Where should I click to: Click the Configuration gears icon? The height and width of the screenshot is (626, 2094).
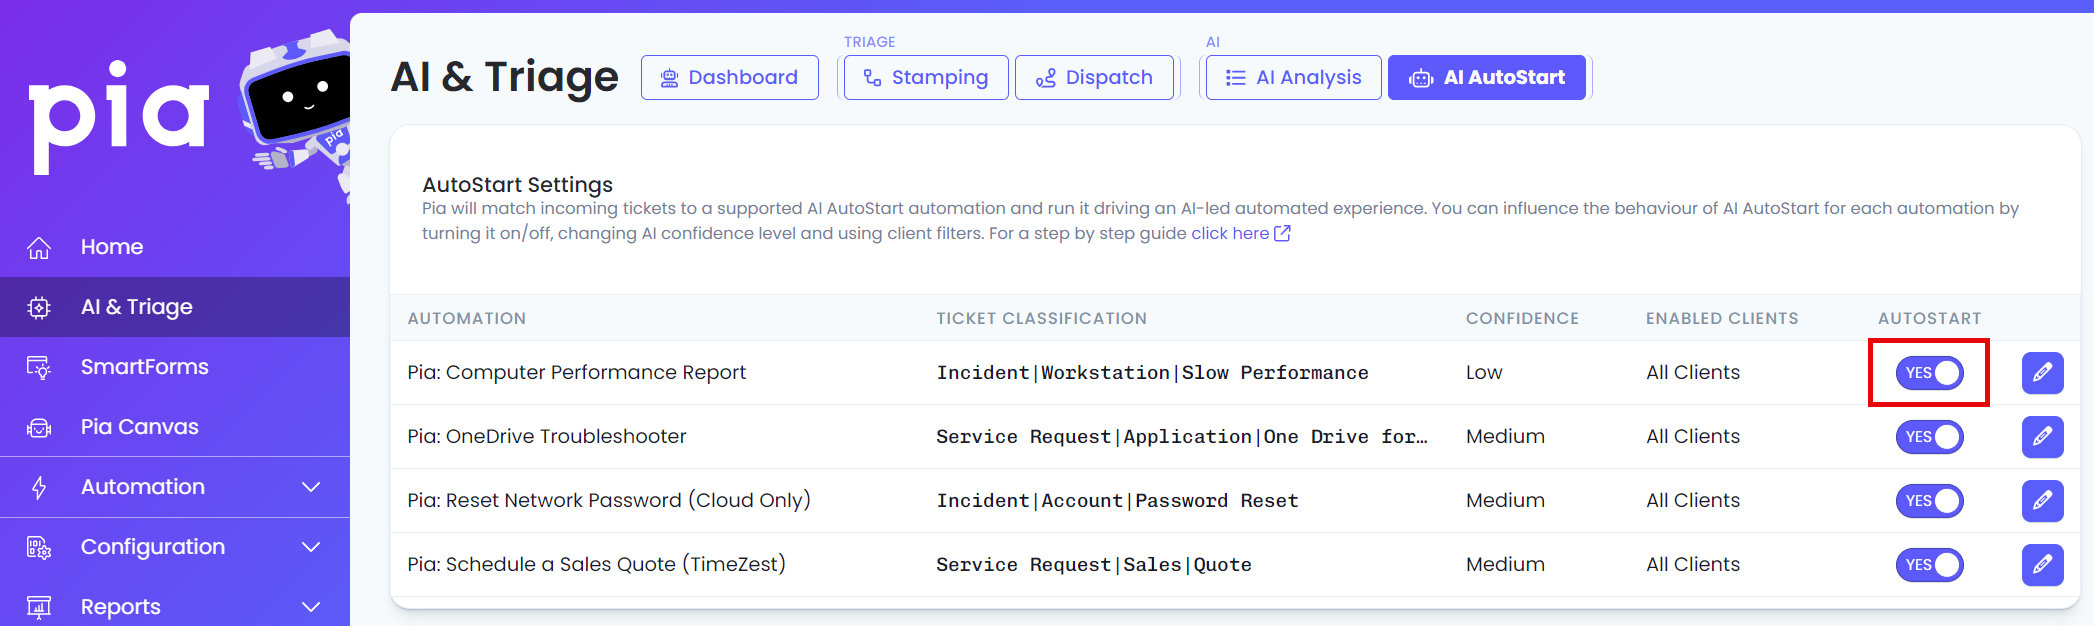(x=39, y=547)
